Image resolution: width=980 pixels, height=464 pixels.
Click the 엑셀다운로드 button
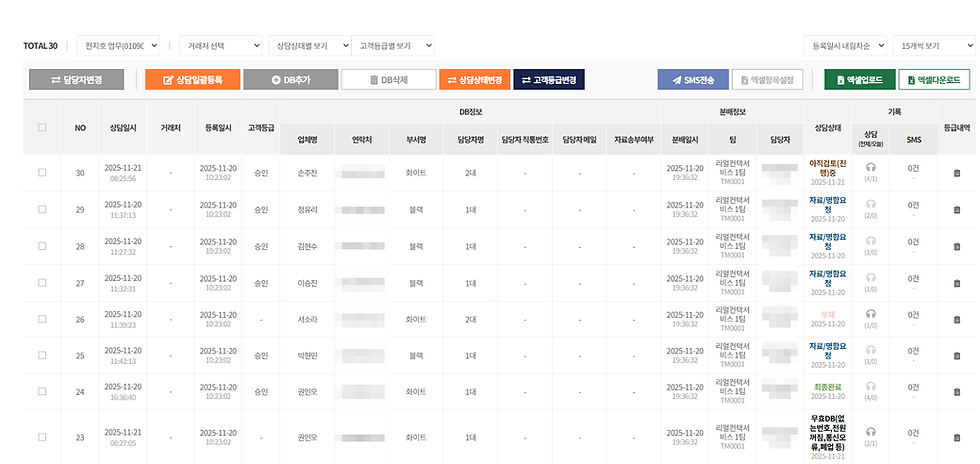(x=934, y=79)
